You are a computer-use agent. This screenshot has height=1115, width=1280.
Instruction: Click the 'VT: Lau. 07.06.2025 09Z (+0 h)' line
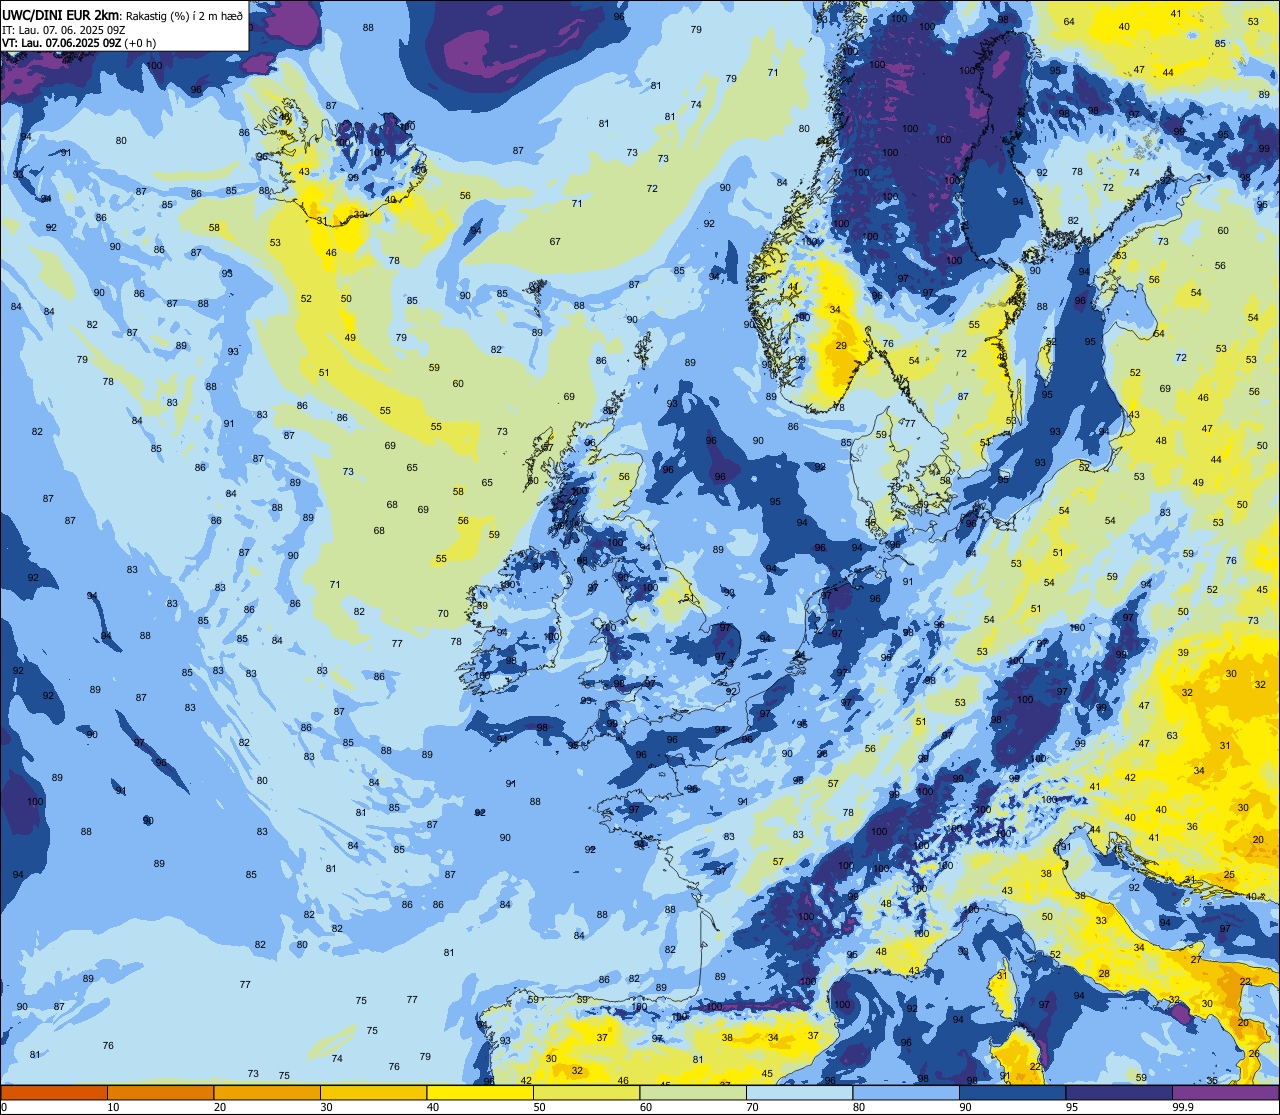[x=79, y=43]
